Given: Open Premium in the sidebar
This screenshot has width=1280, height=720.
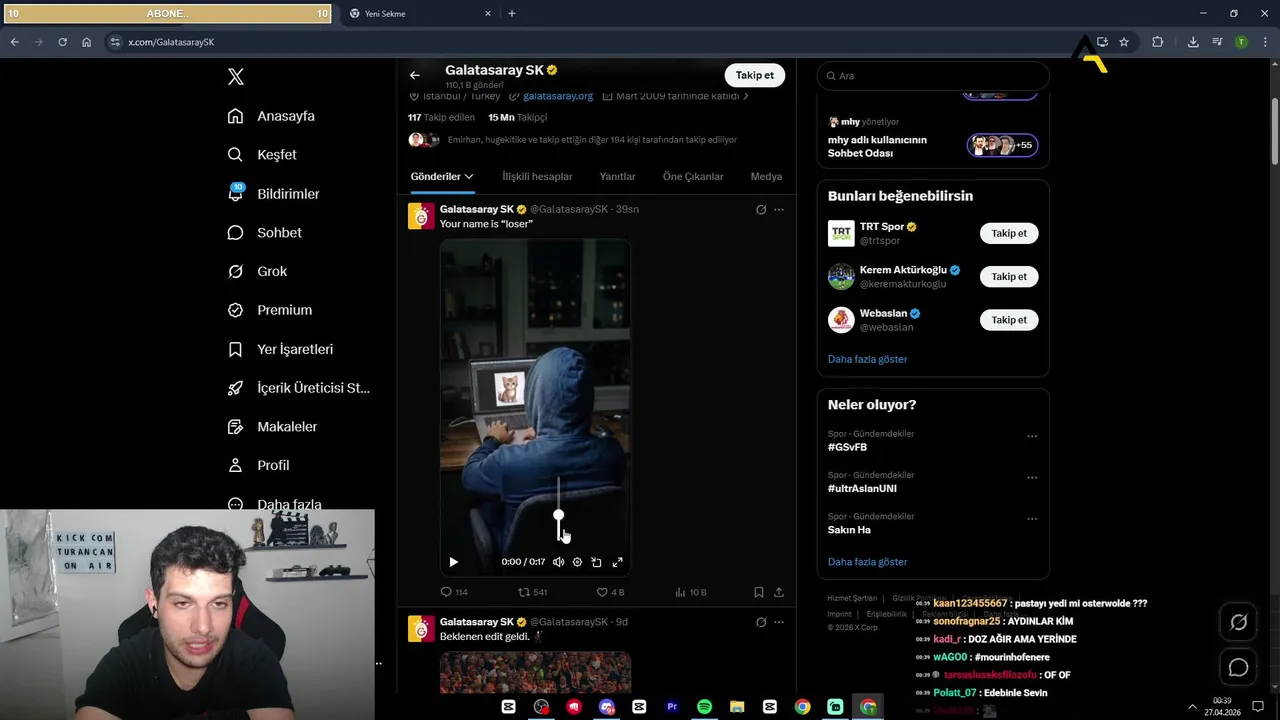Looking at the screenshot, I should point(269,310).
